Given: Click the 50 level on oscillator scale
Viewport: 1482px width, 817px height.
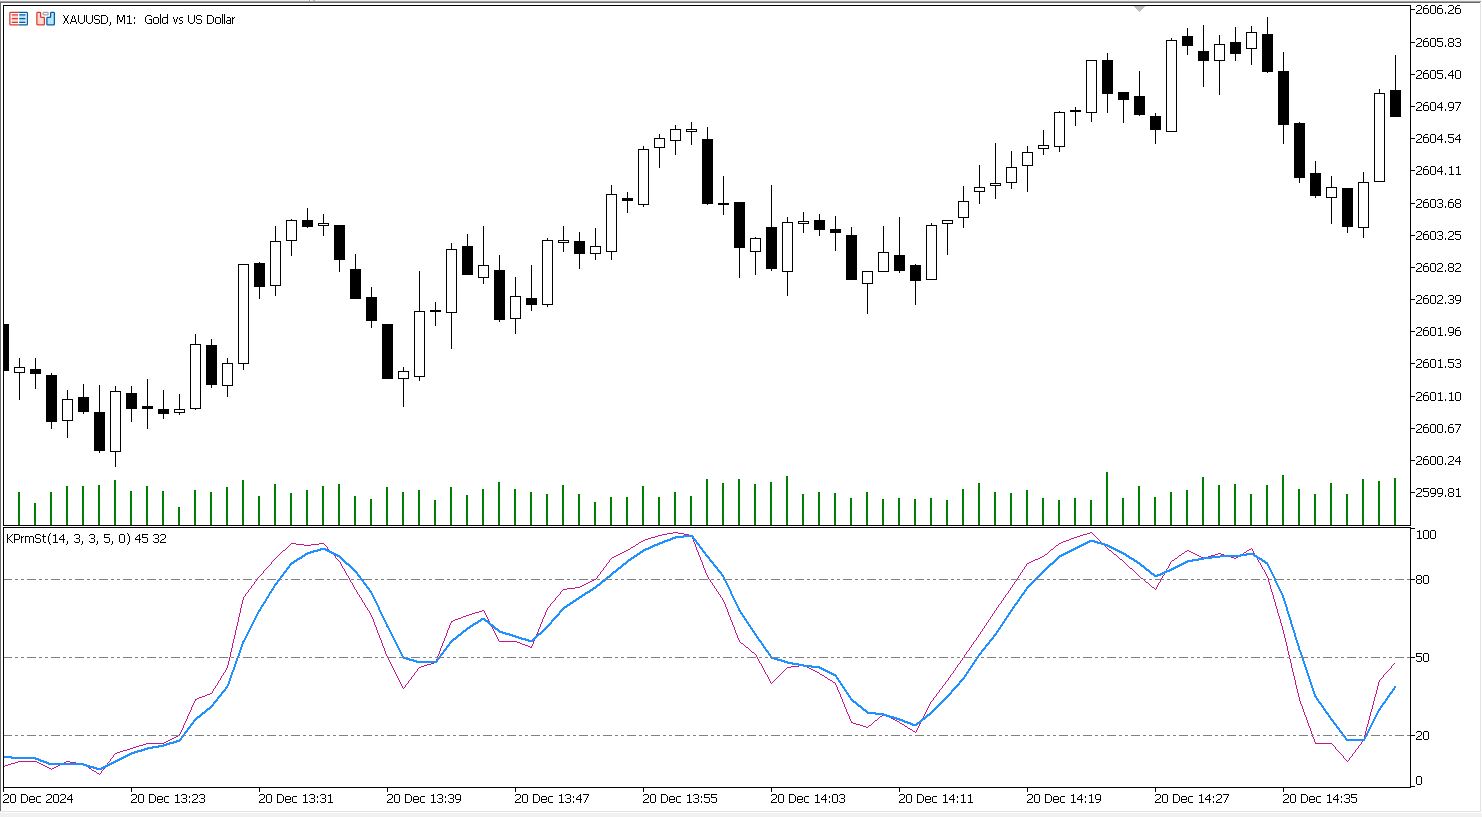Looking at the screenshot, I should click(1423, 658).
